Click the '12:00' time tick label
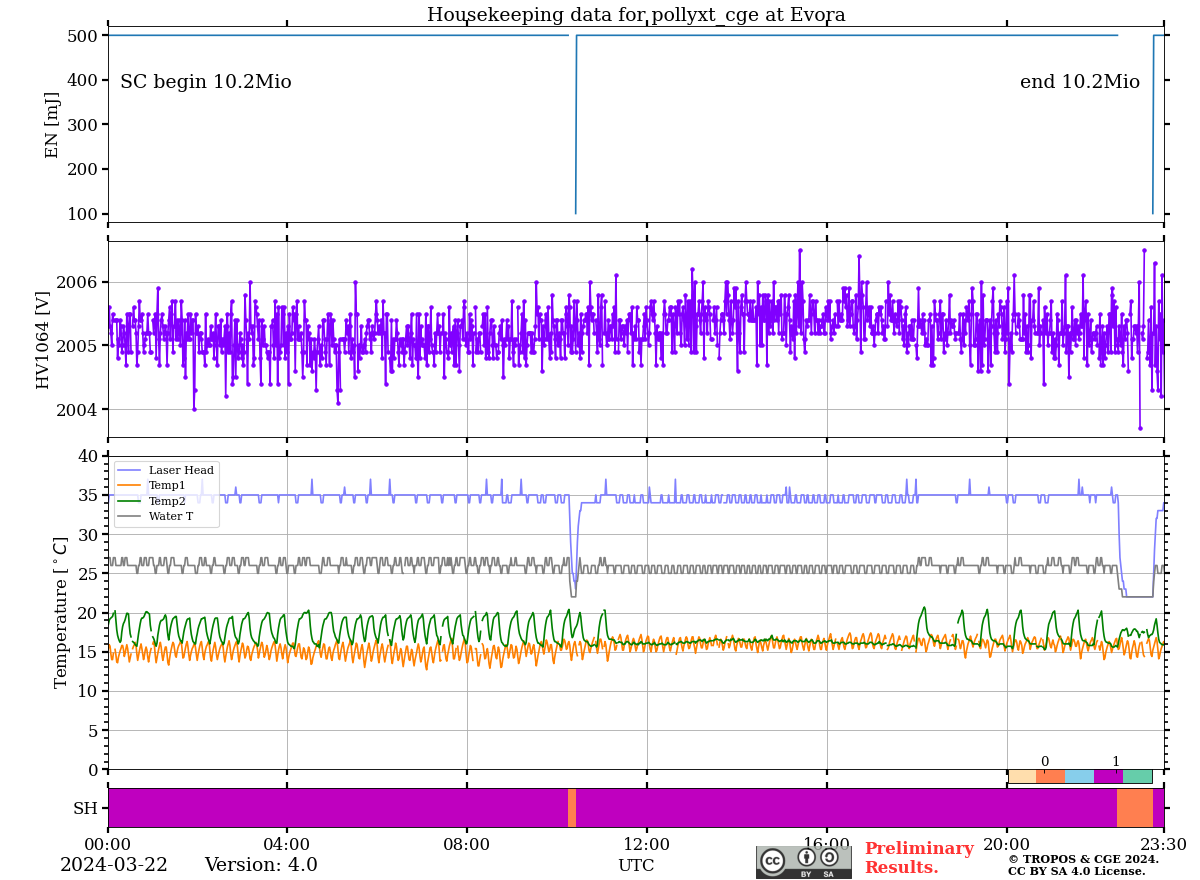The height and width of the screenshot is (880, 1200). 647,844
